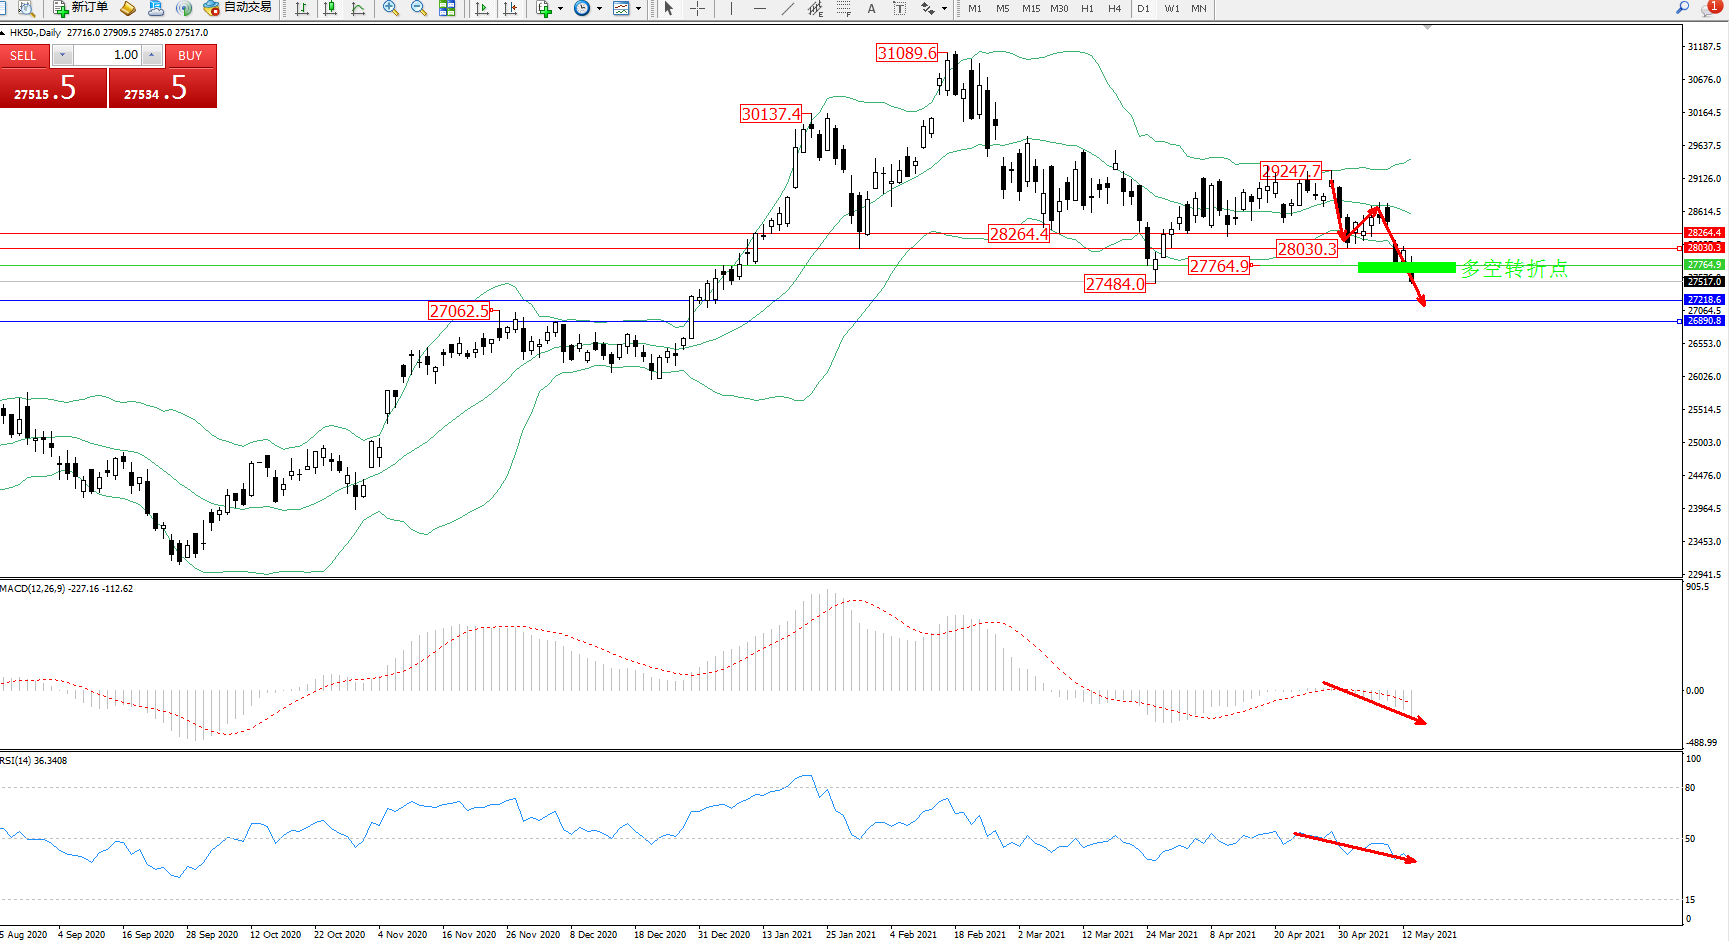Viewport: 1729px width, 941px height.
Task: Expand the chart templates dropdown arrow
Action: (638, 8)
